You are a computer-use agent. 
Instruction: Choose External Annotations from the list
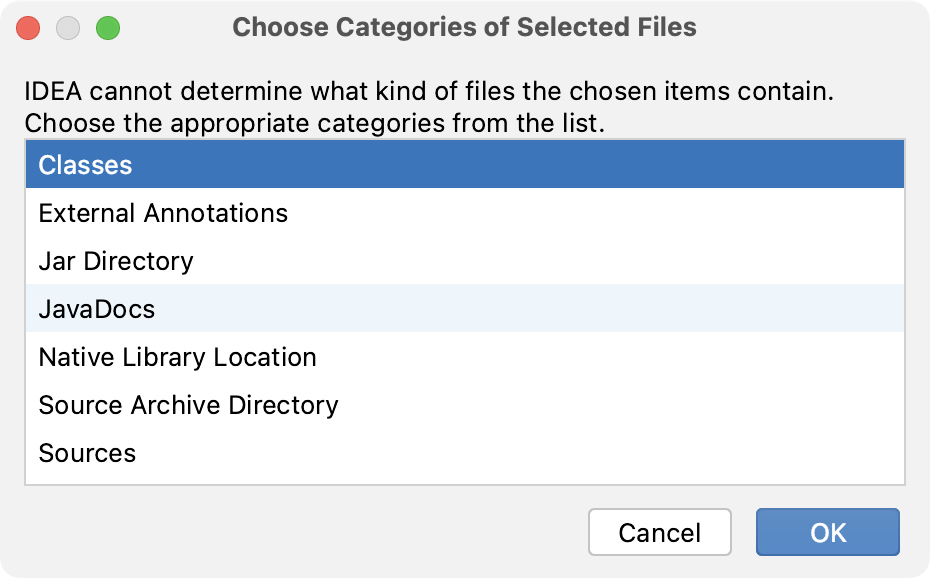click(465, 213)
